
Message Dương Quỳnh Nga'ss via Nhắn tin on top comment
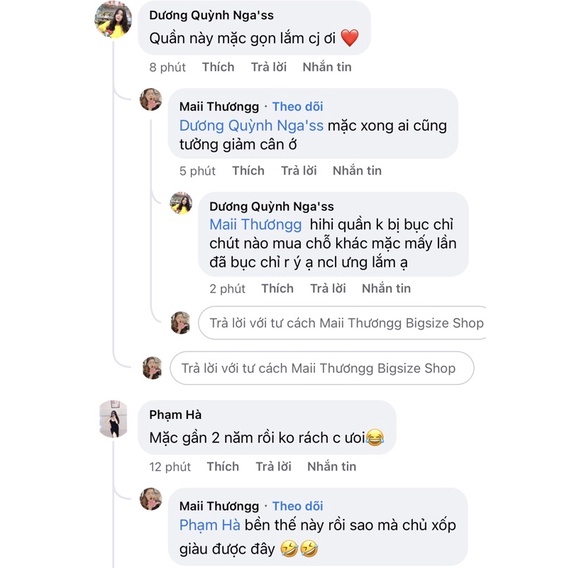(327, 67)
